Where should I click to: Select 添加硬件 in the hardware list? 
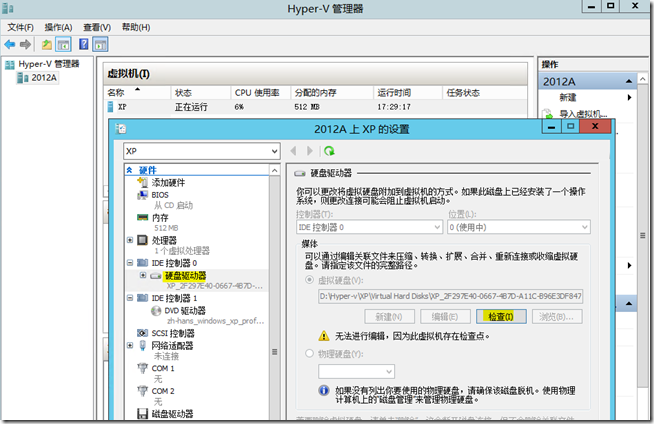(x=168, y=183)
